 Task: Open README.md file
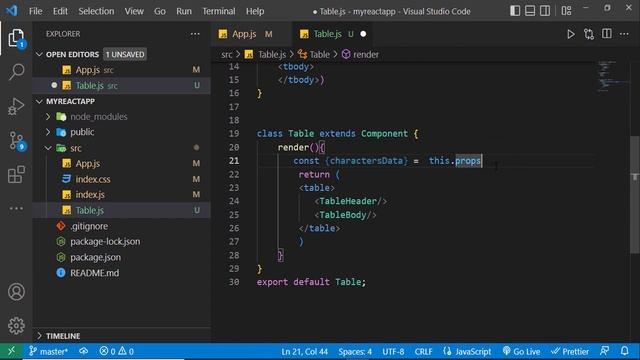(121, 273)
